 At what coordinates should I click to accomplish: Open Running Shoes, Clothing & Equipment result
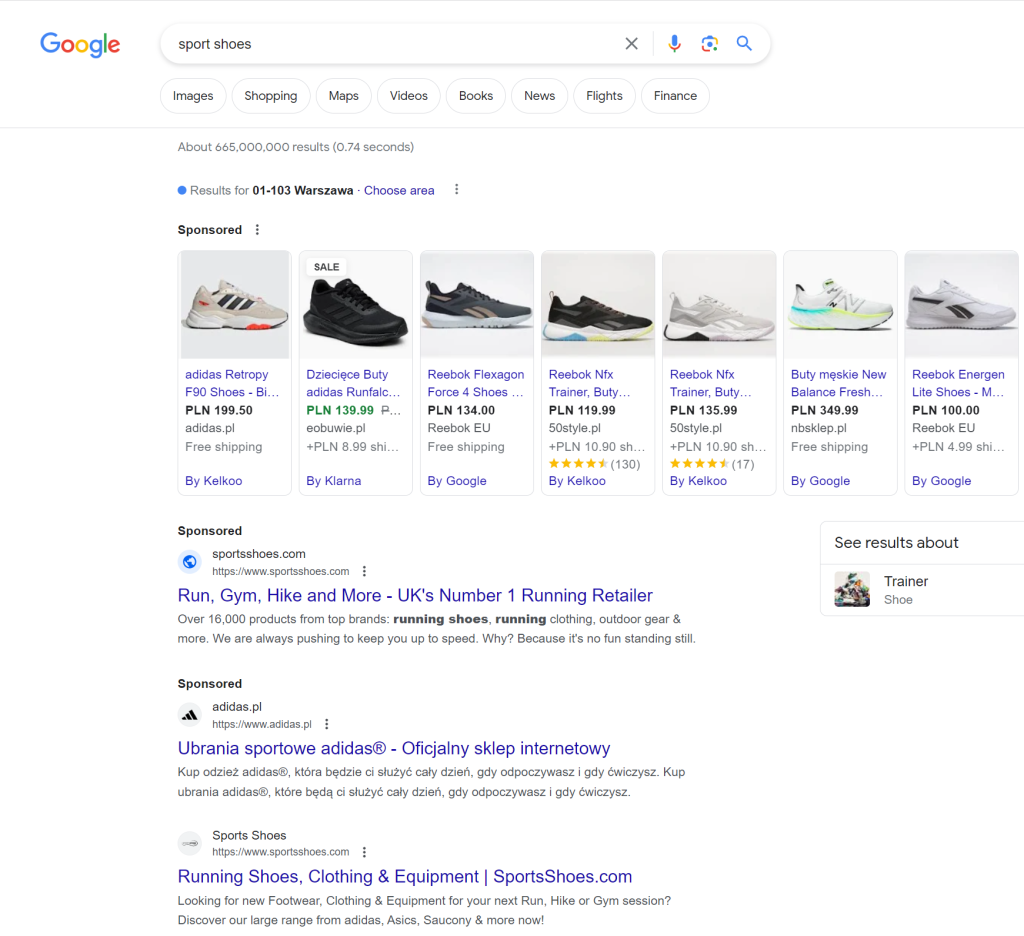[x=405, y=877]
